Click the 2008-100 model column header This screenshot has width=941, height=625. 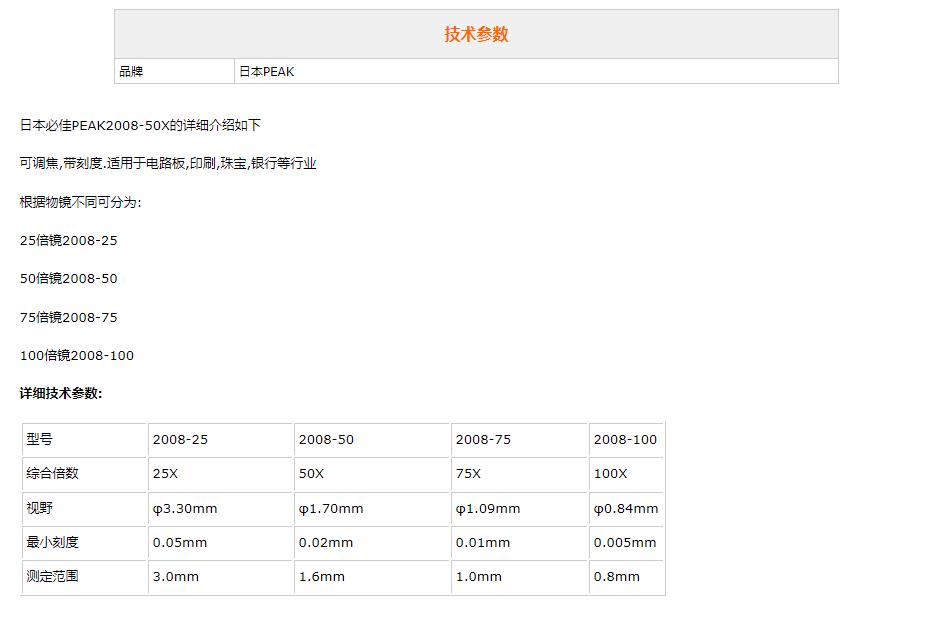tap(625, 439)
